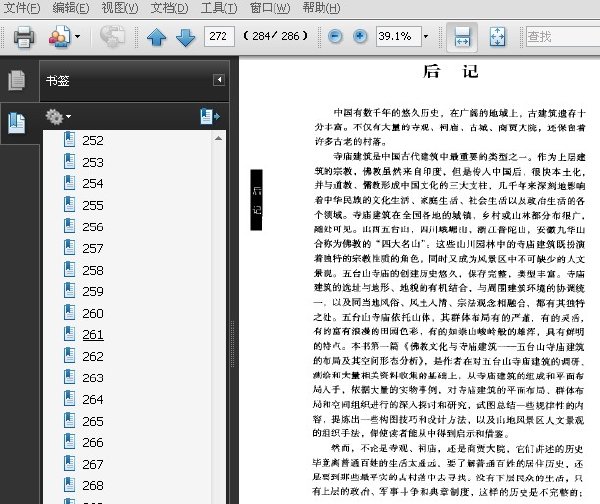Click the black 后记 side tab on page
The image size is (600, 504).
(x=256, y=200)
